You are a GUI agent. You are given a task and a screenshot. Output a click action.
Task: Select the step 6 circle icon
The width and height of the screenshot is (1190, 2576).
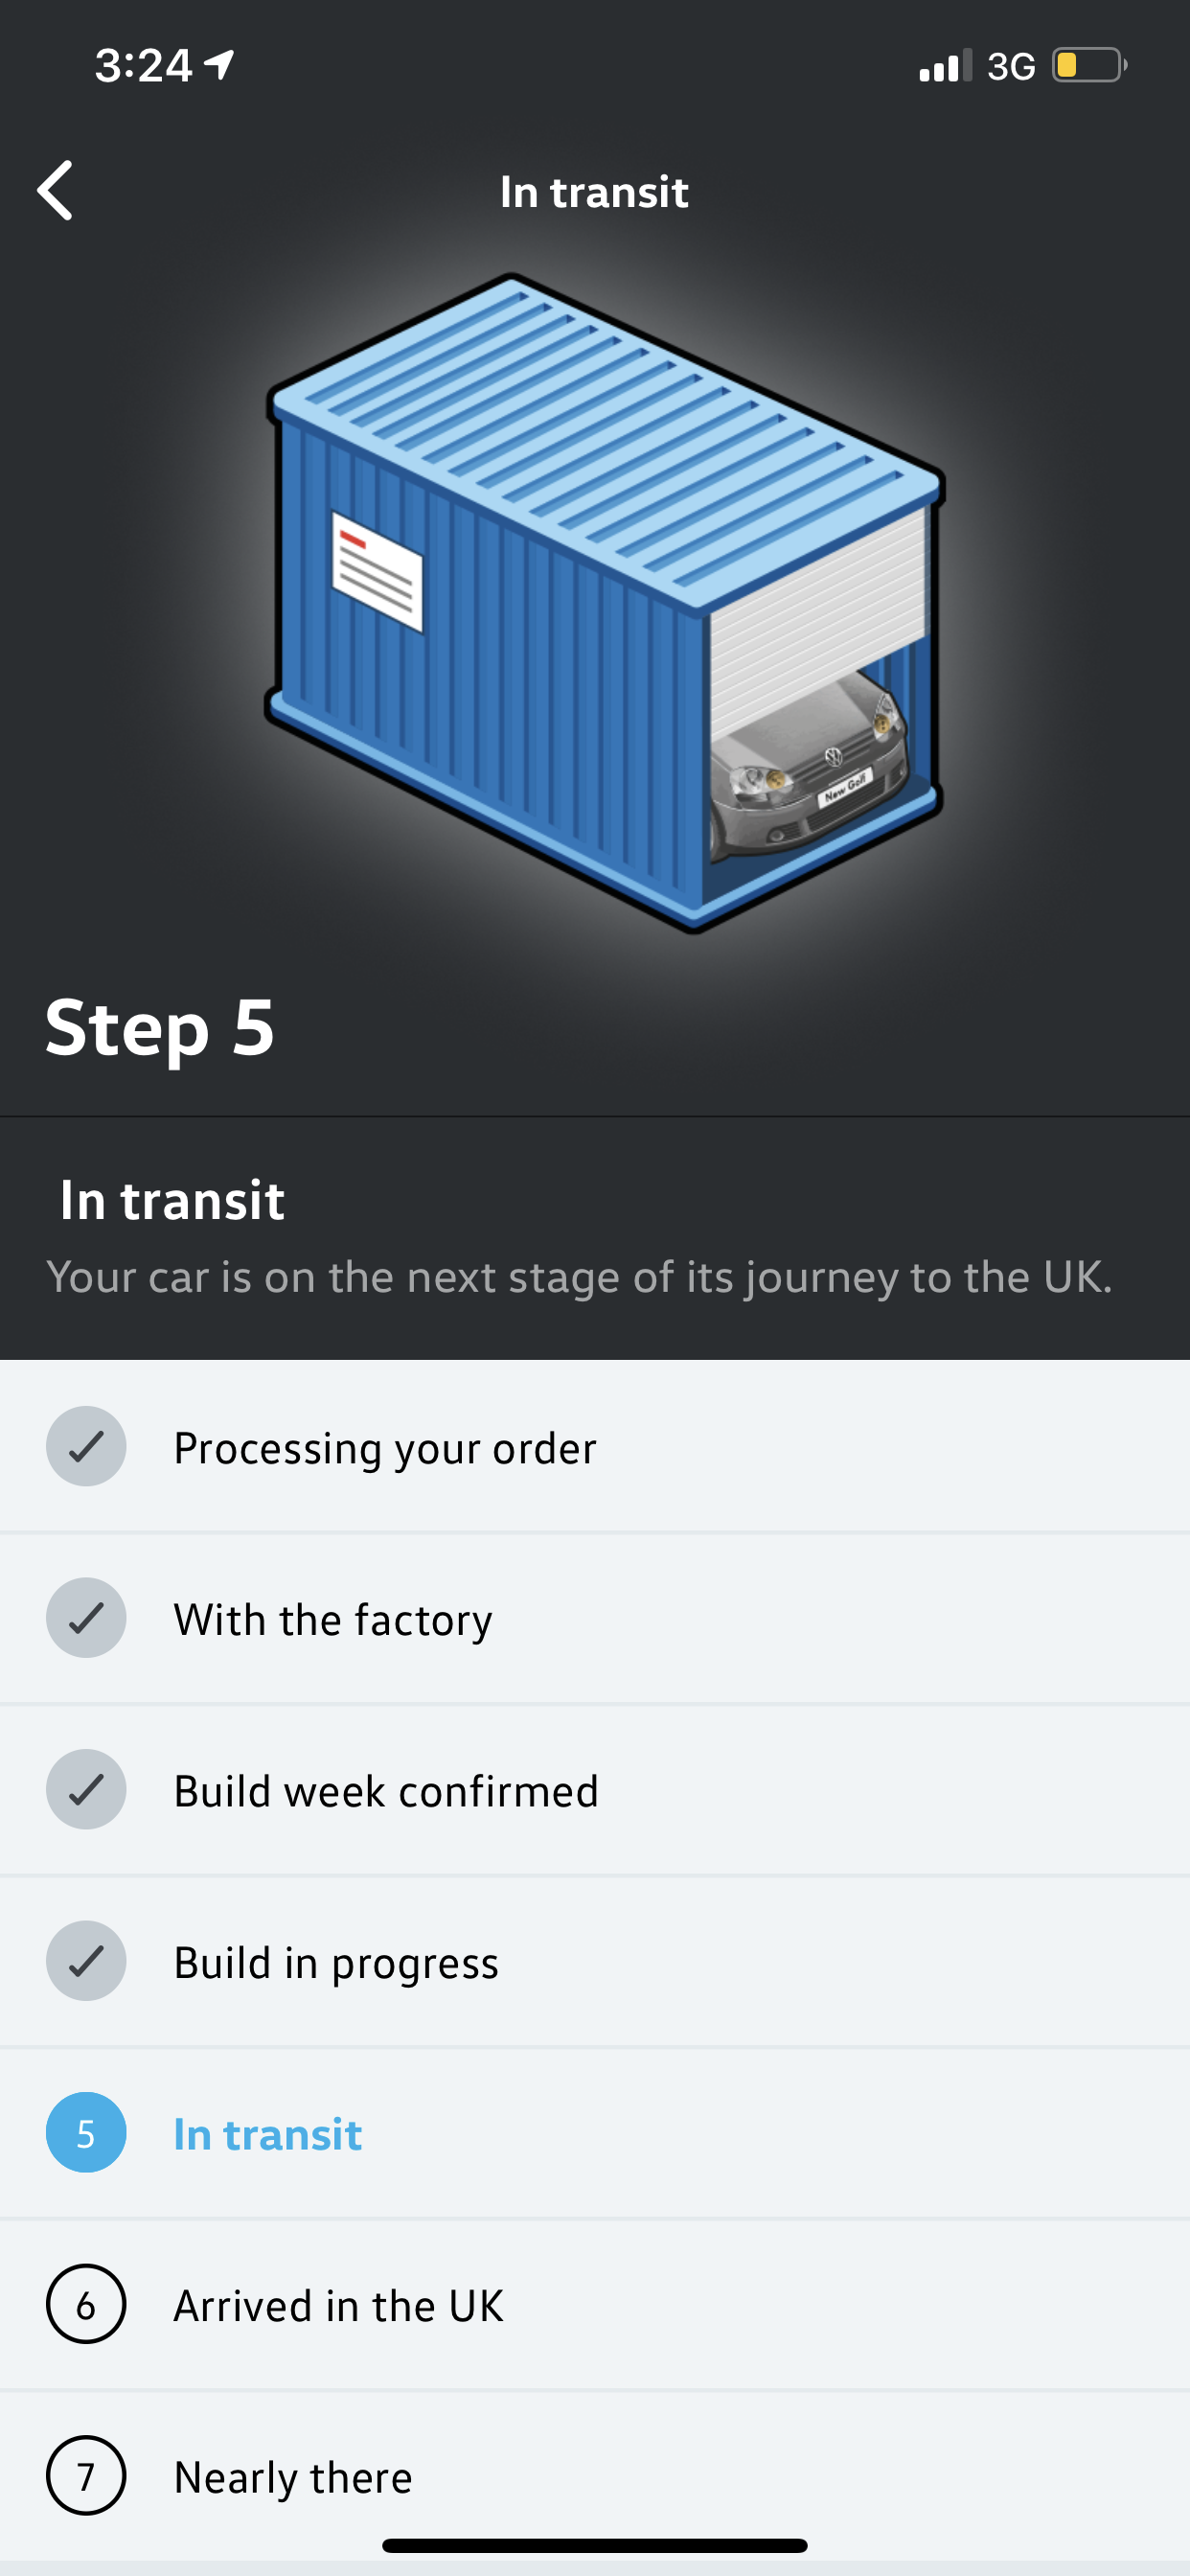[x=86, y=2305]
